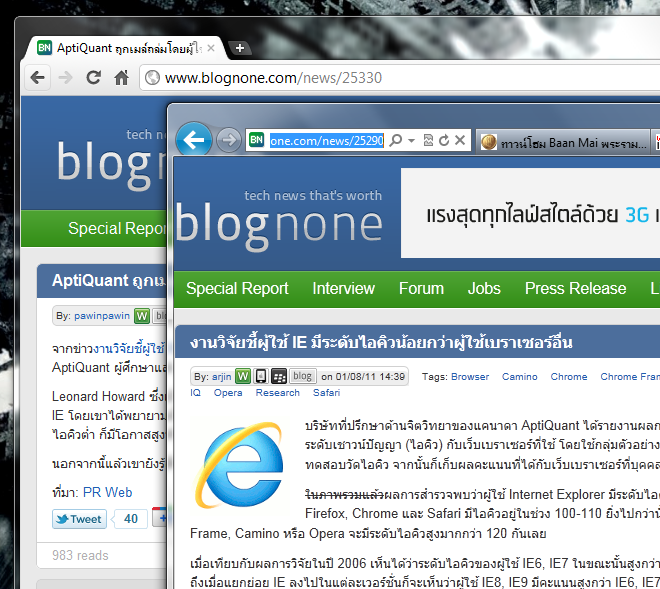Open IE address bar dropdown arrow
The width and height of the screenshot is (660, 589).
click(412, 140)
